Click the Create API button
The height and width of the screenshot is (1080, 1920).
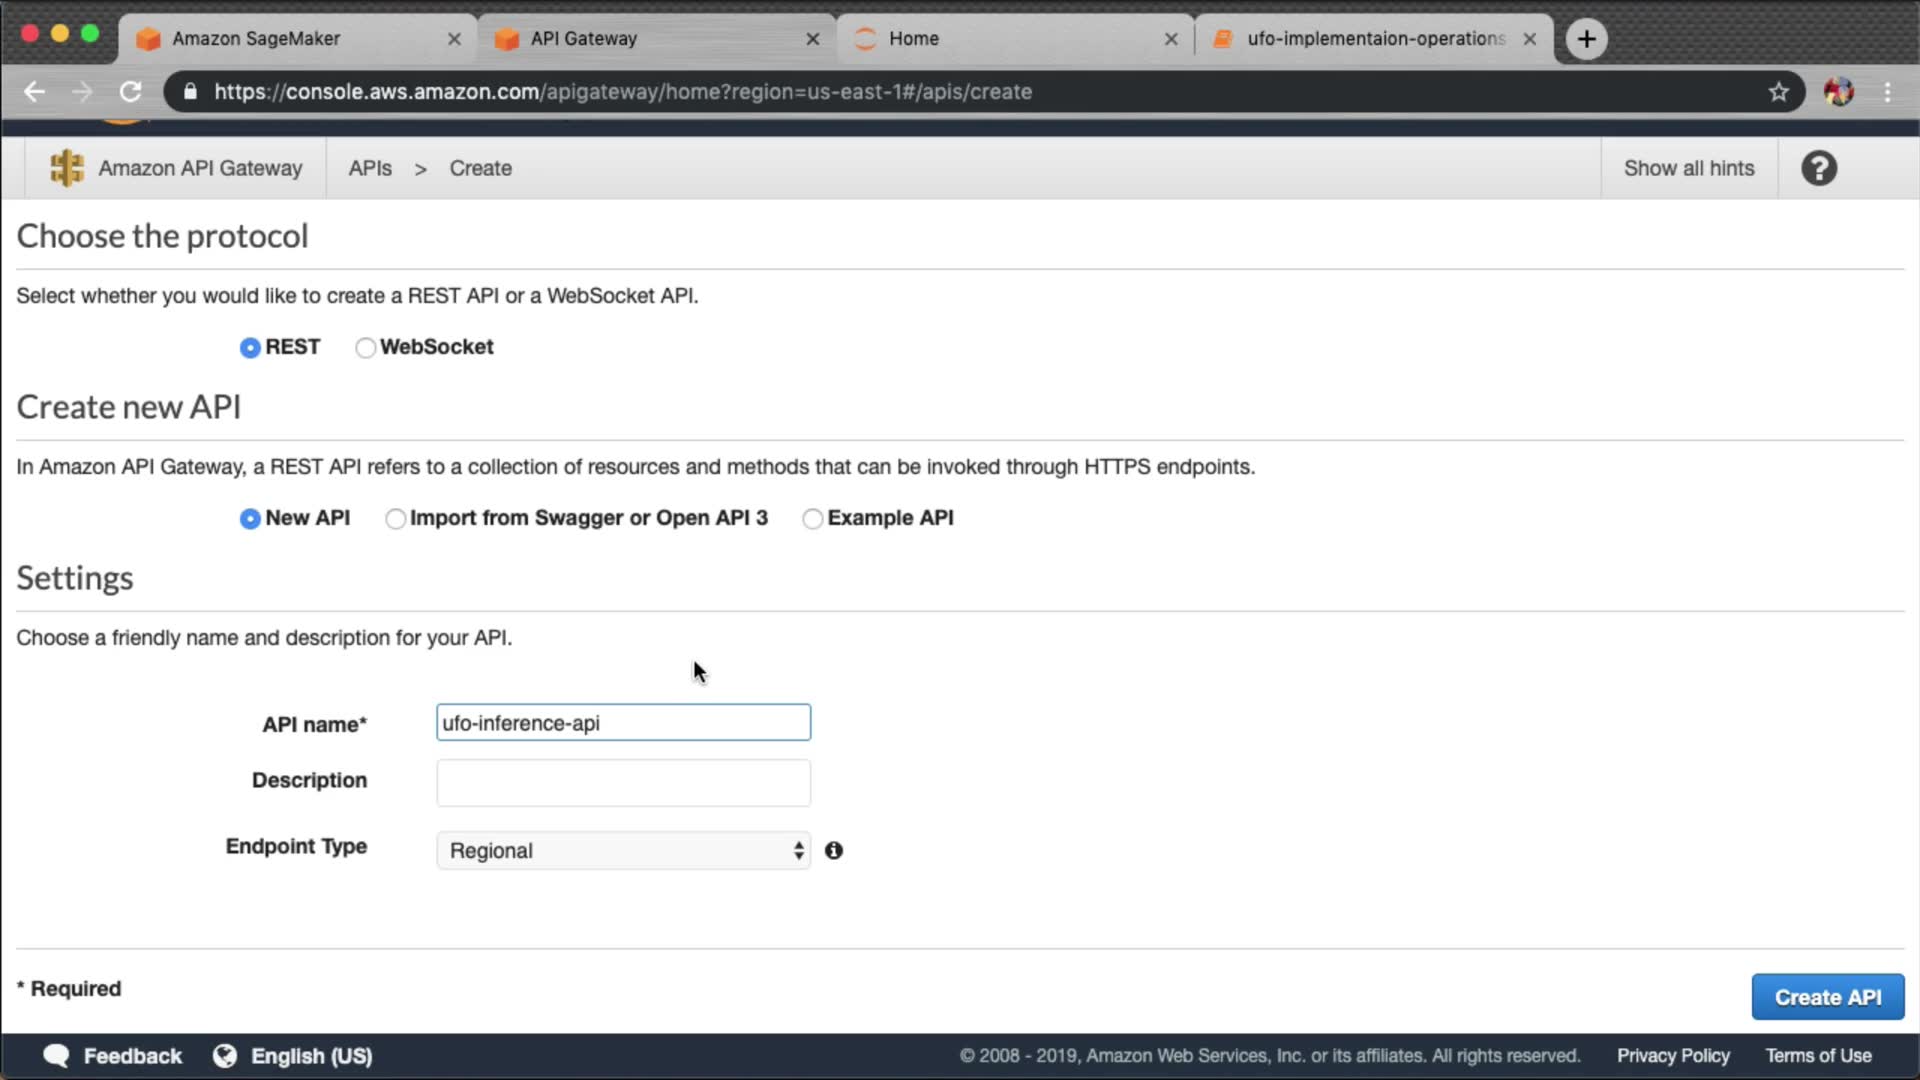pyautogui.click(x=1827, y=997)
